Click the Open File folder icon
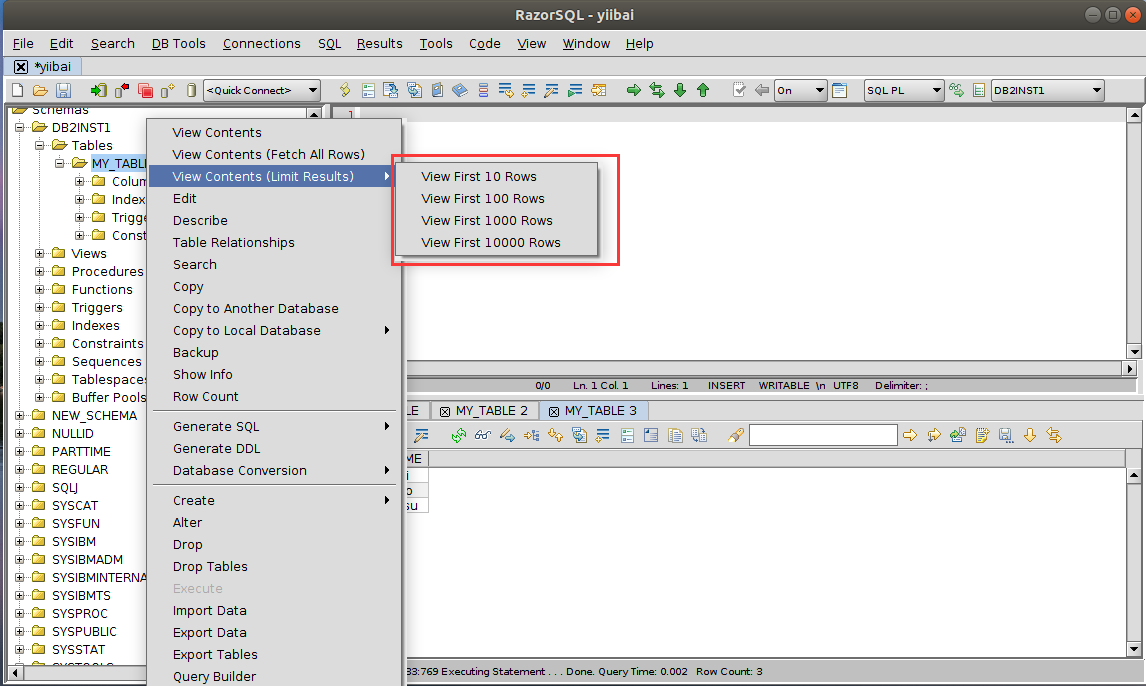This screenshot has height=686, width=1146. click(x=40, y=90)
